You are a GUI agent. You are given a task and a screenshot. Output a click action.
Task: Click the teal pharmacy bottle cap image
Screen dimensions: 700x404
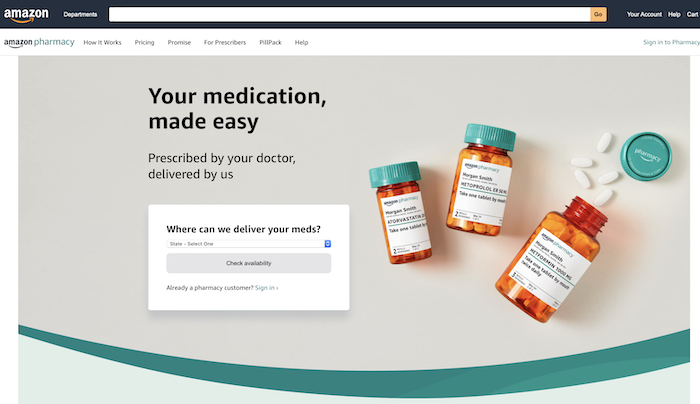click(x=646, y=156)
